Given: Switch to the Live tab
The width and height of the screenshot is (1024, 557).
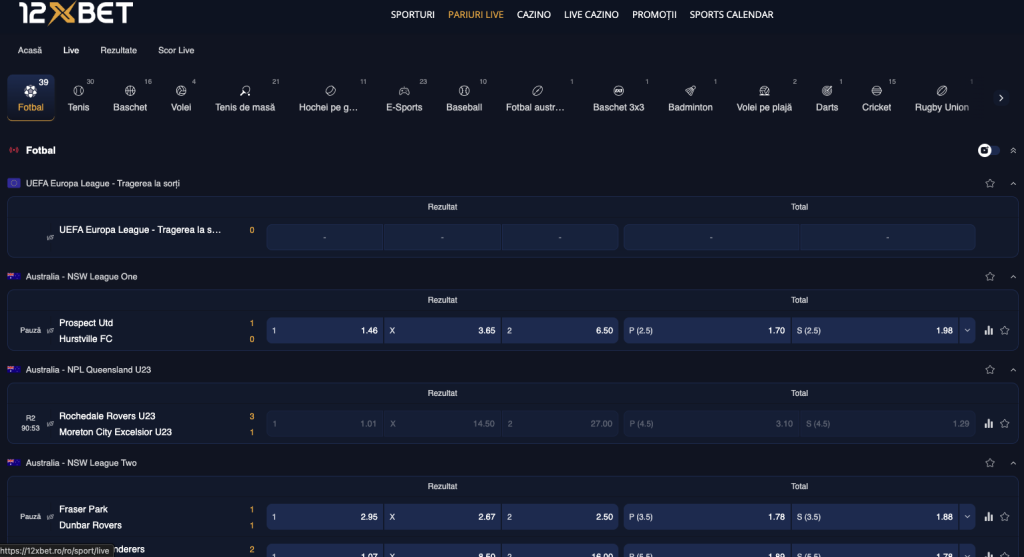Looking at the screenshot, I should click(x=71, y=50).
